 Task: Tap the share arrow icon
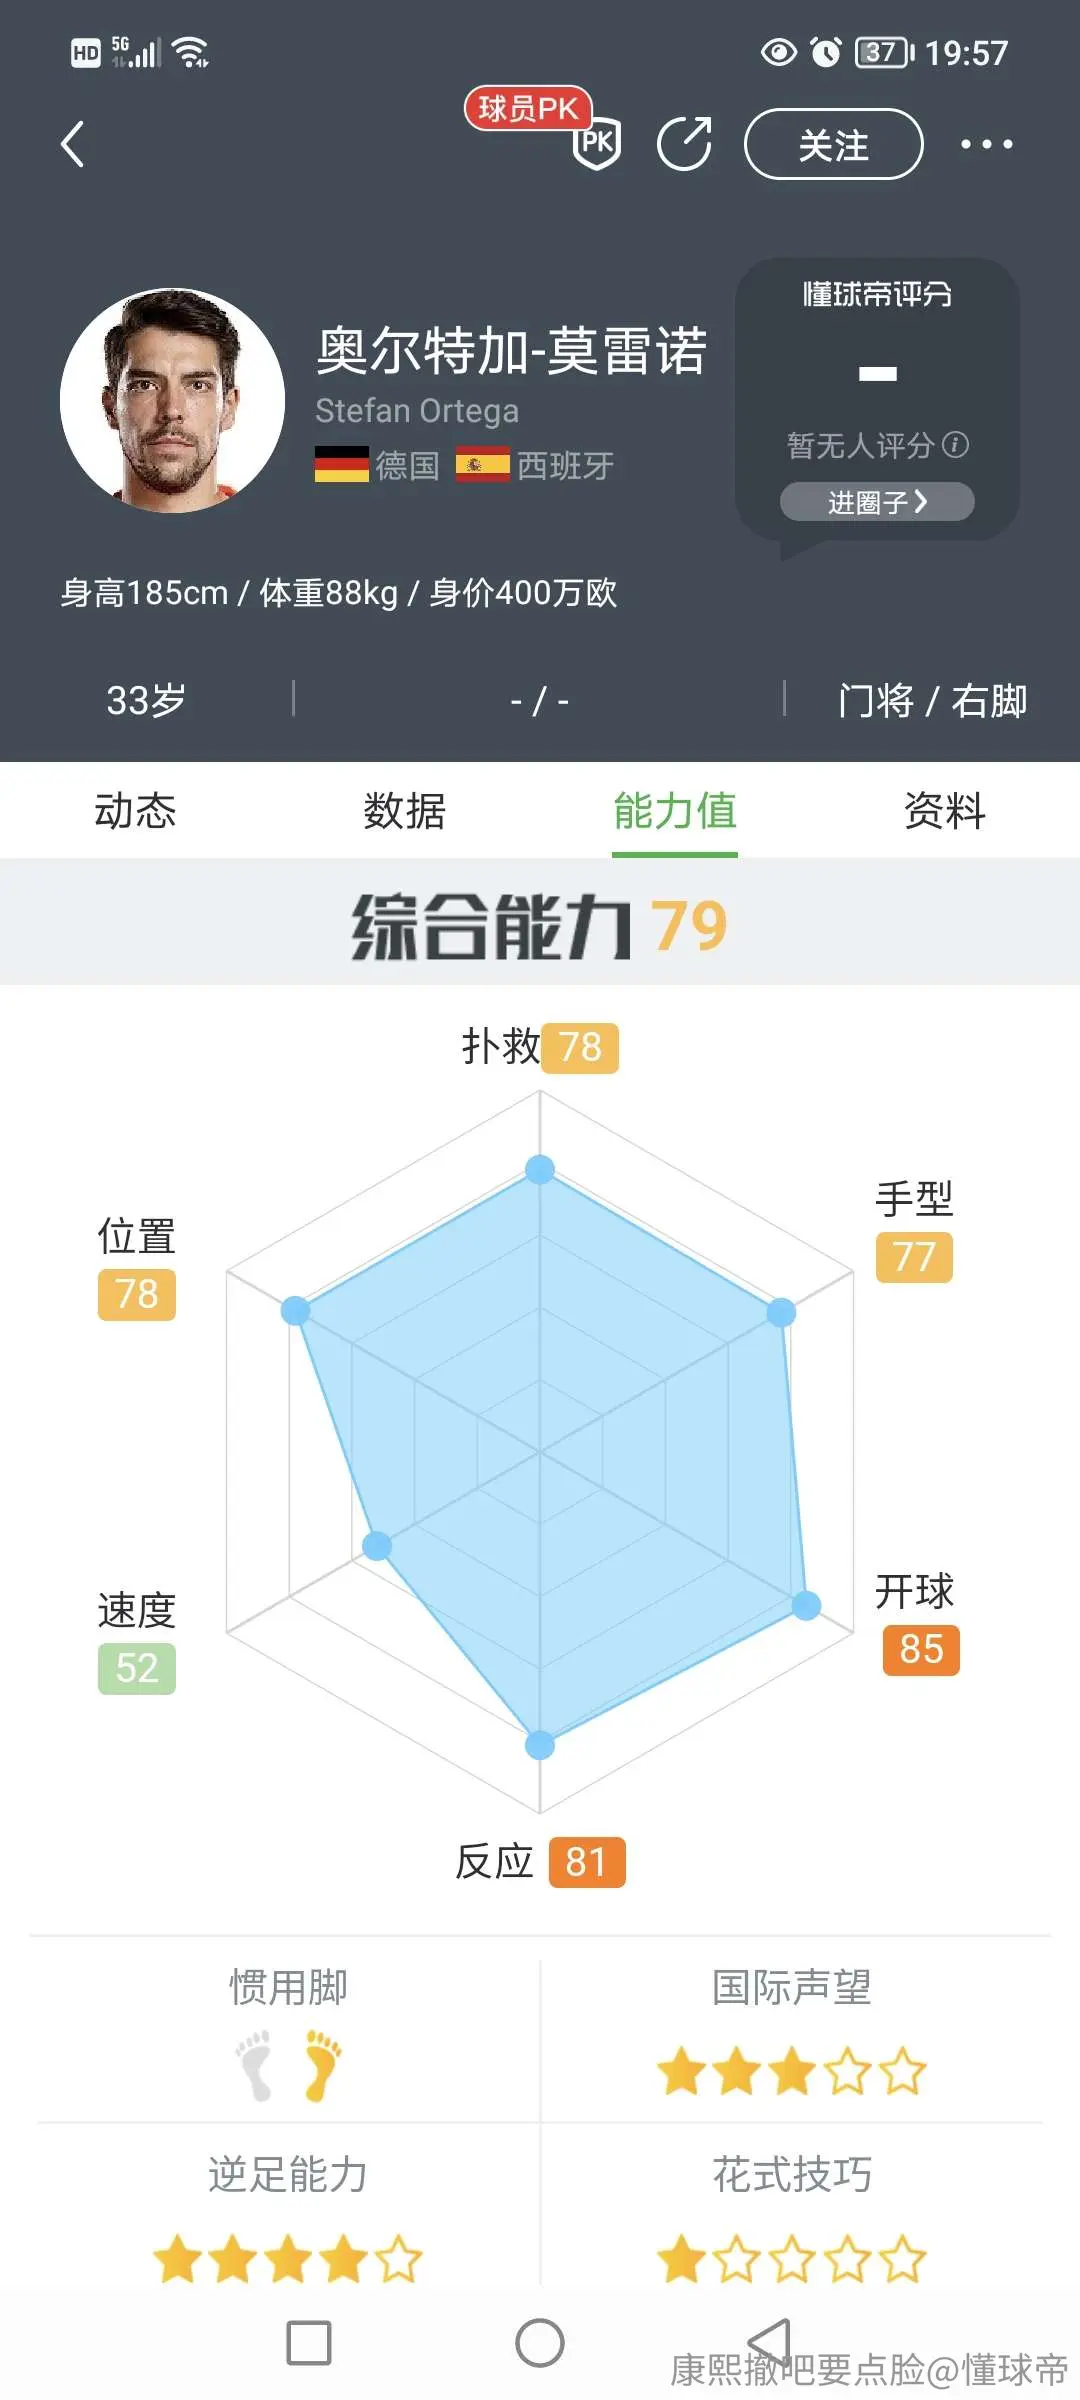685,143
